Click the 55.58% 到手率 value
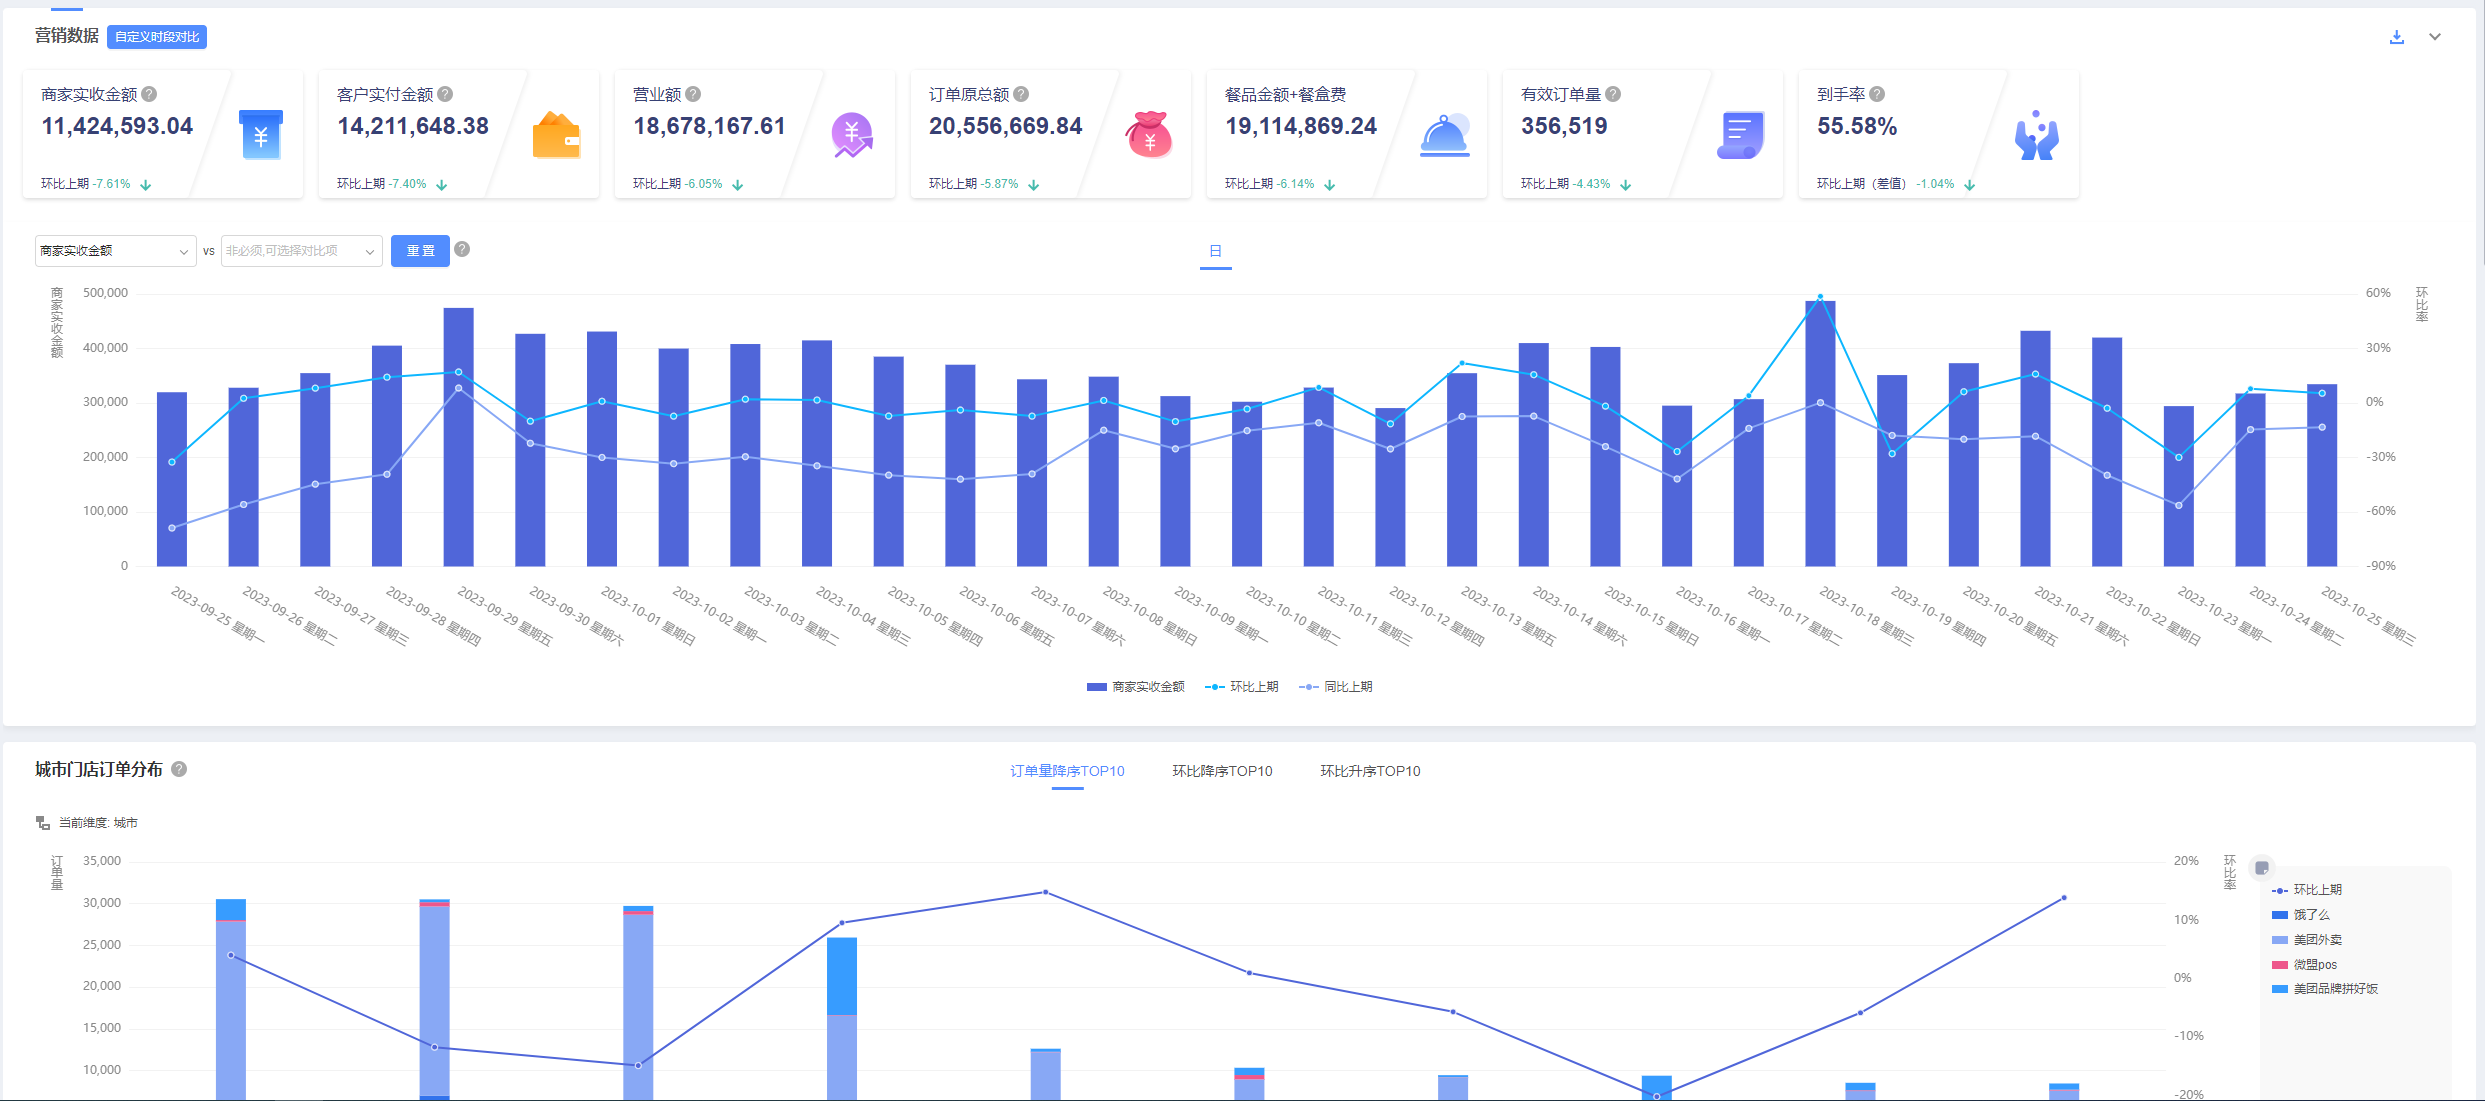The image size is (2485, 1101). pos(1857,126)
